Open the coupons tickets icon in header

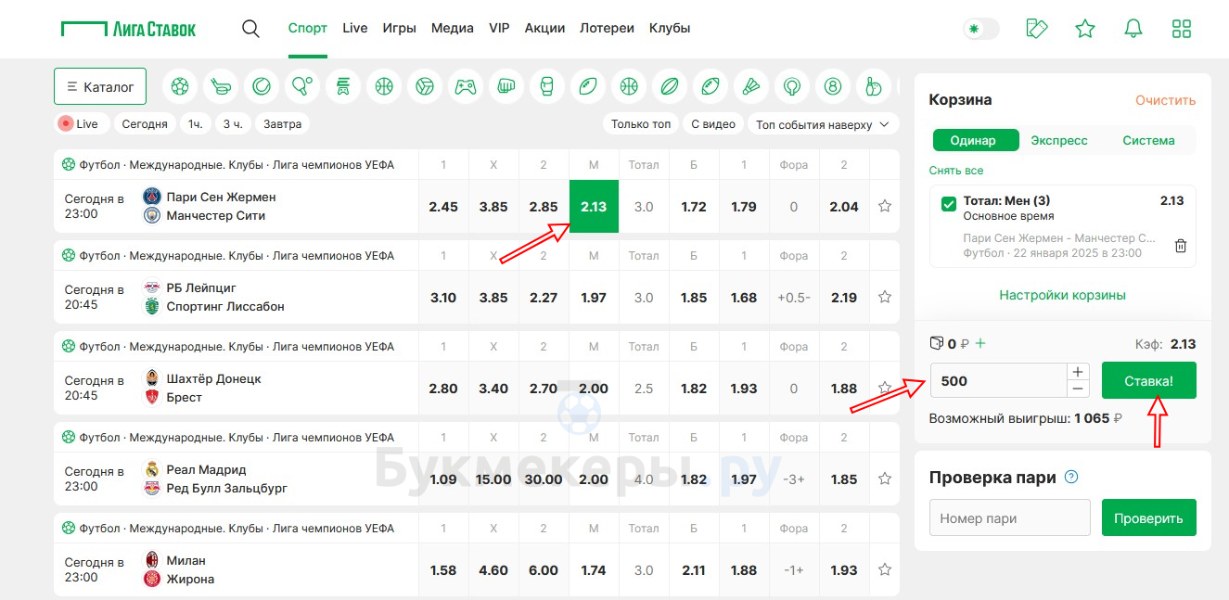coord(1037,28)
